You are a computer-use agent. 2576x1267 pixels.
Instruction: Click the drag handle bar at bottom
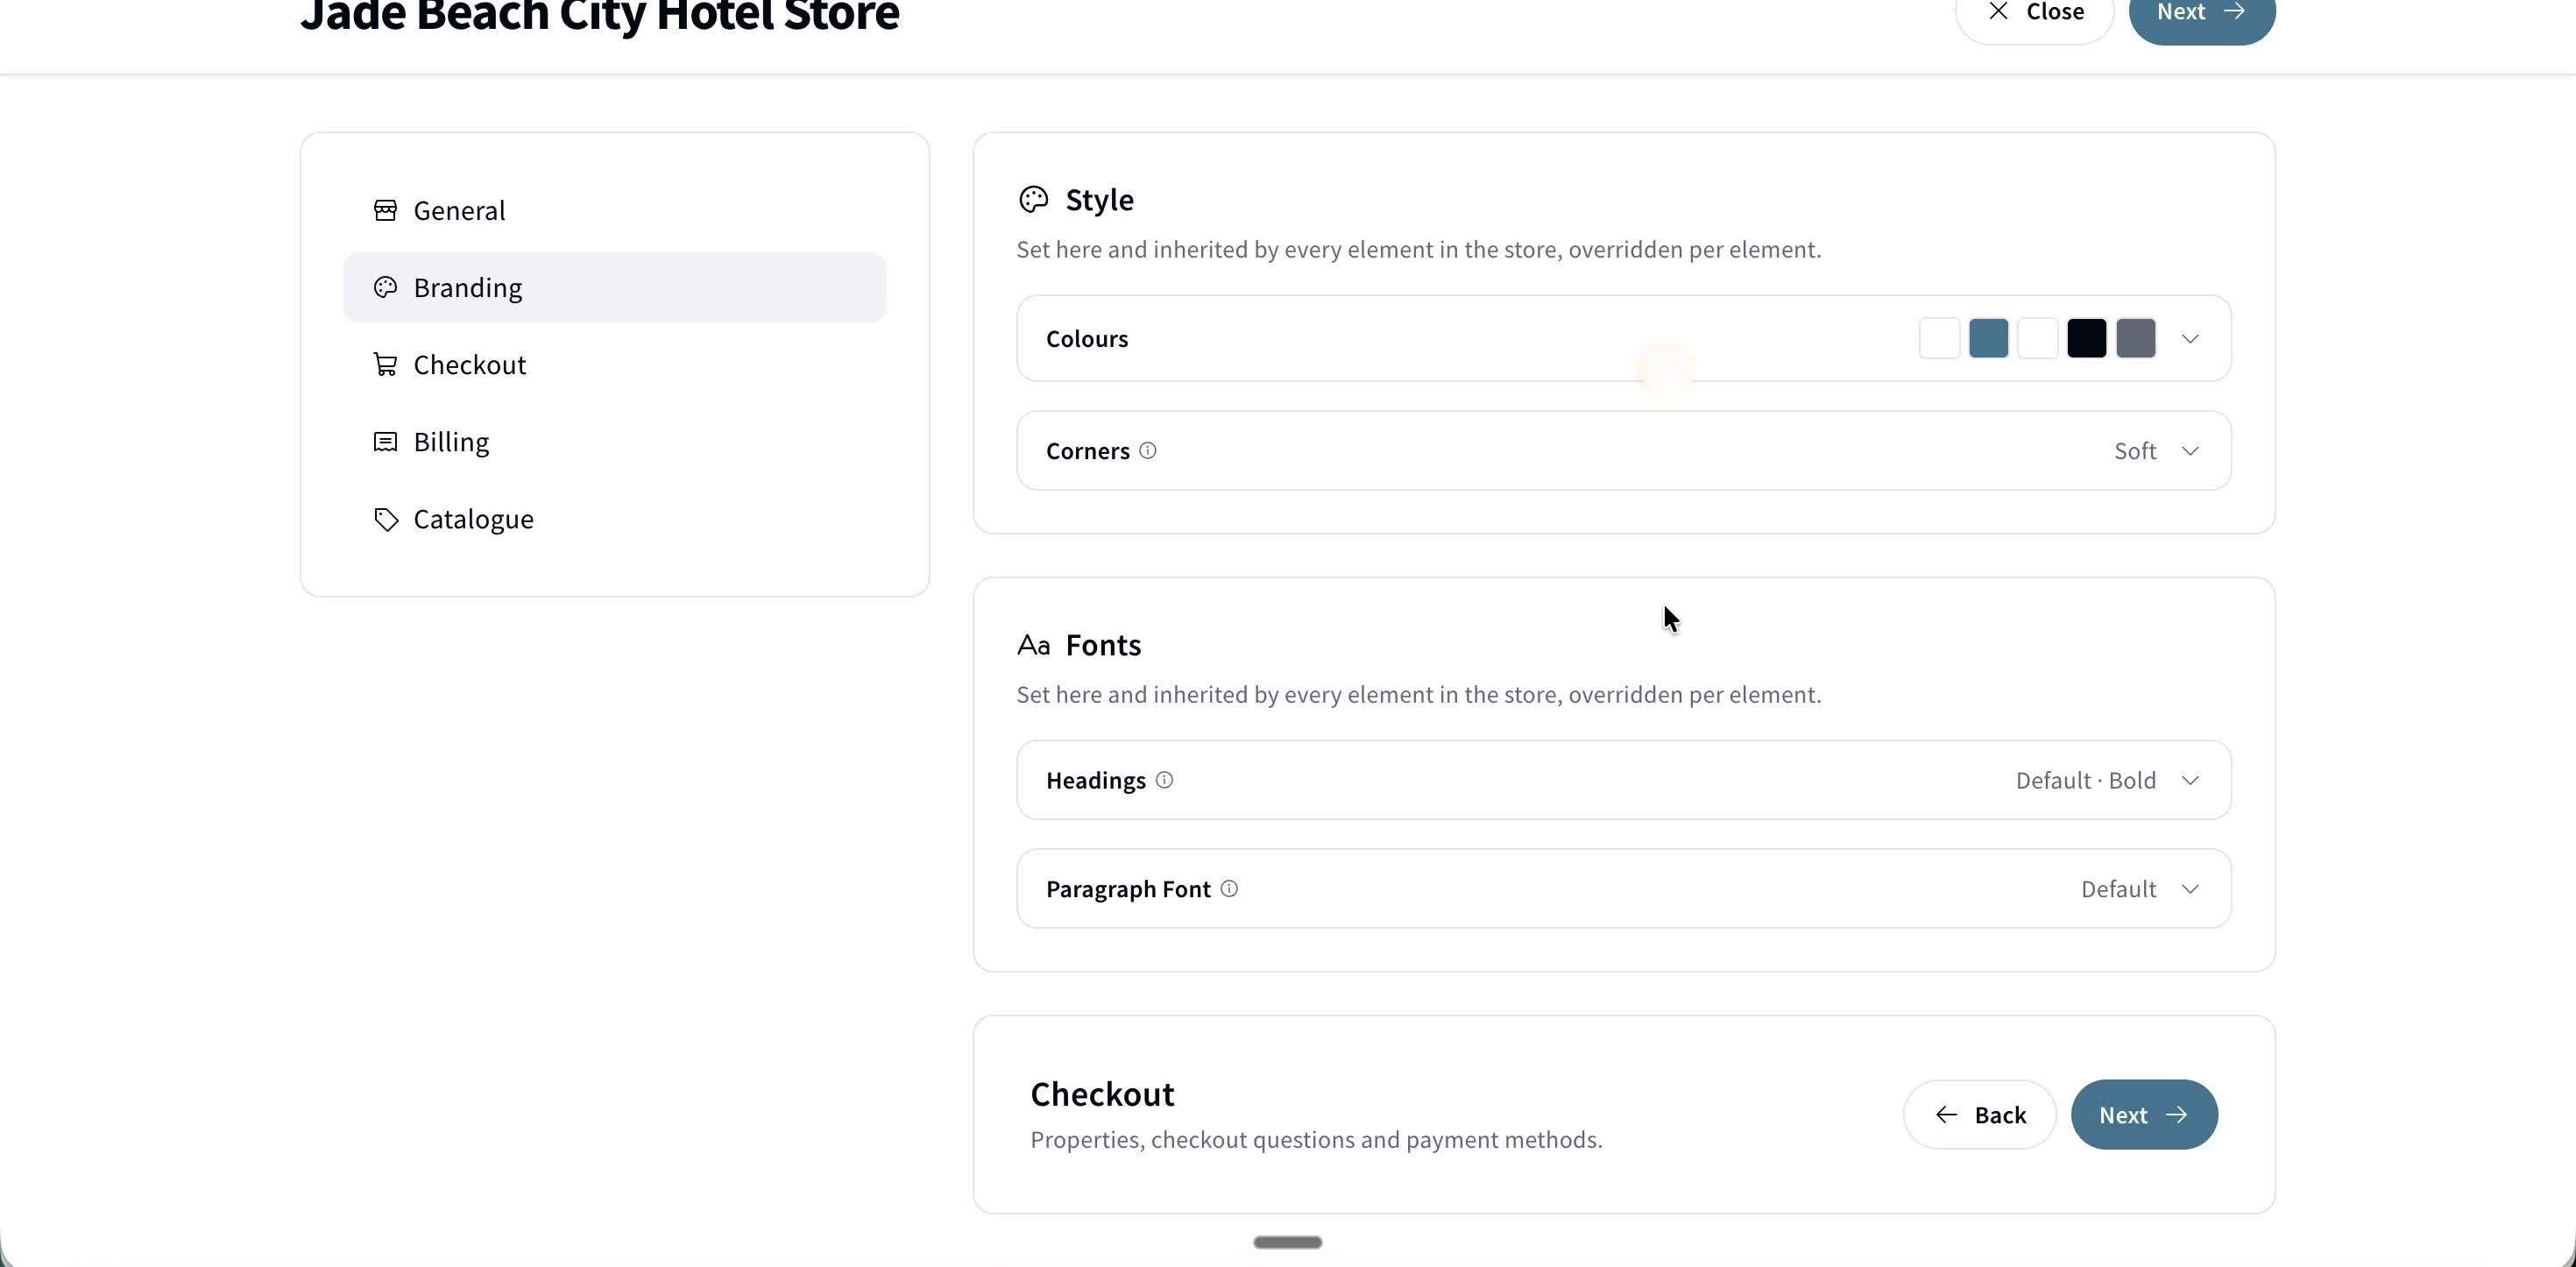pyautogui.click(x=1287, y=1242)
